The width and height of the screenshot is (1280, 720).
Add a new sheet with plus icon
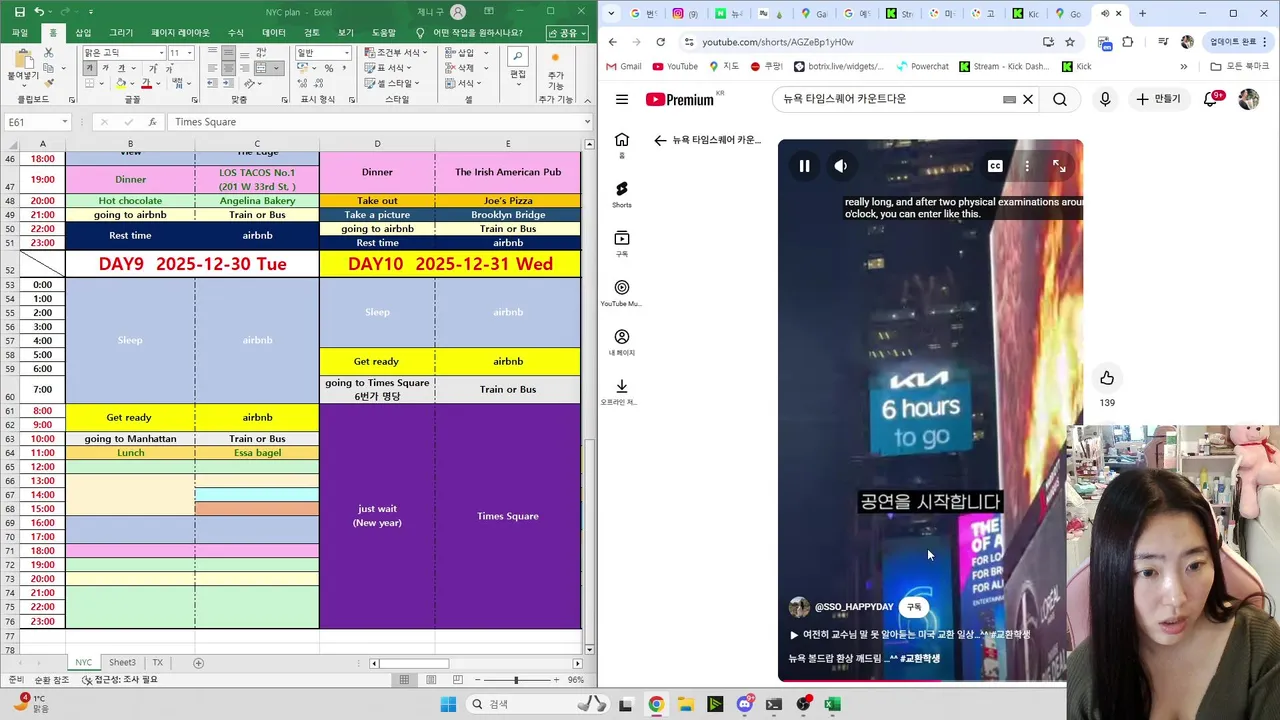click(x=198, y=663)
